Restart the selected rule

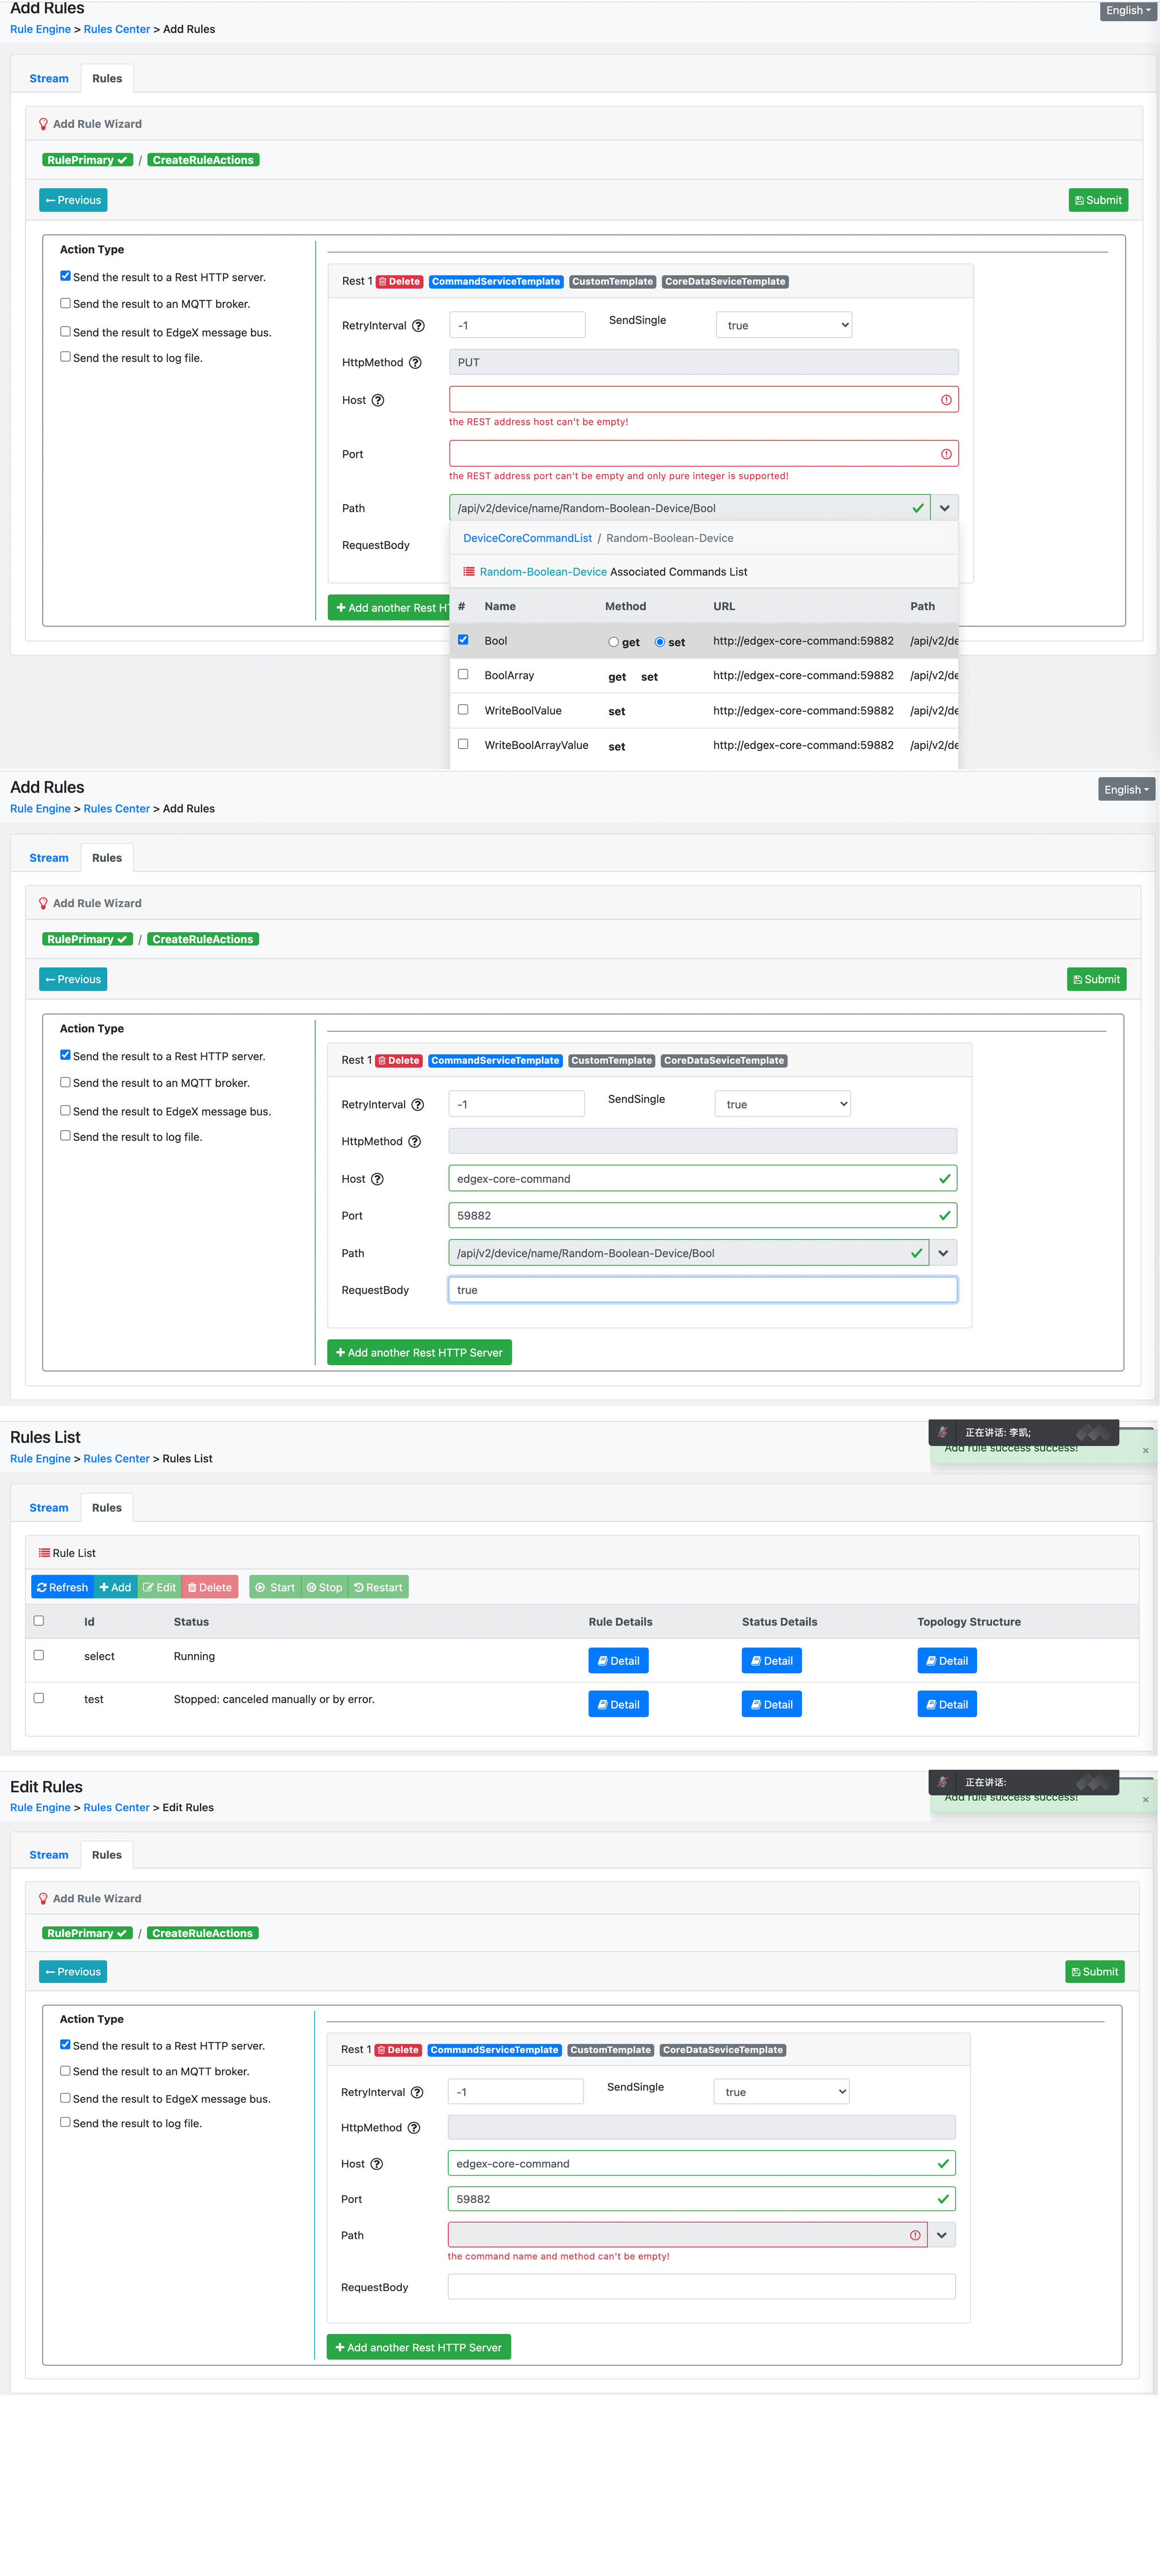click(x=378, y=1587)
